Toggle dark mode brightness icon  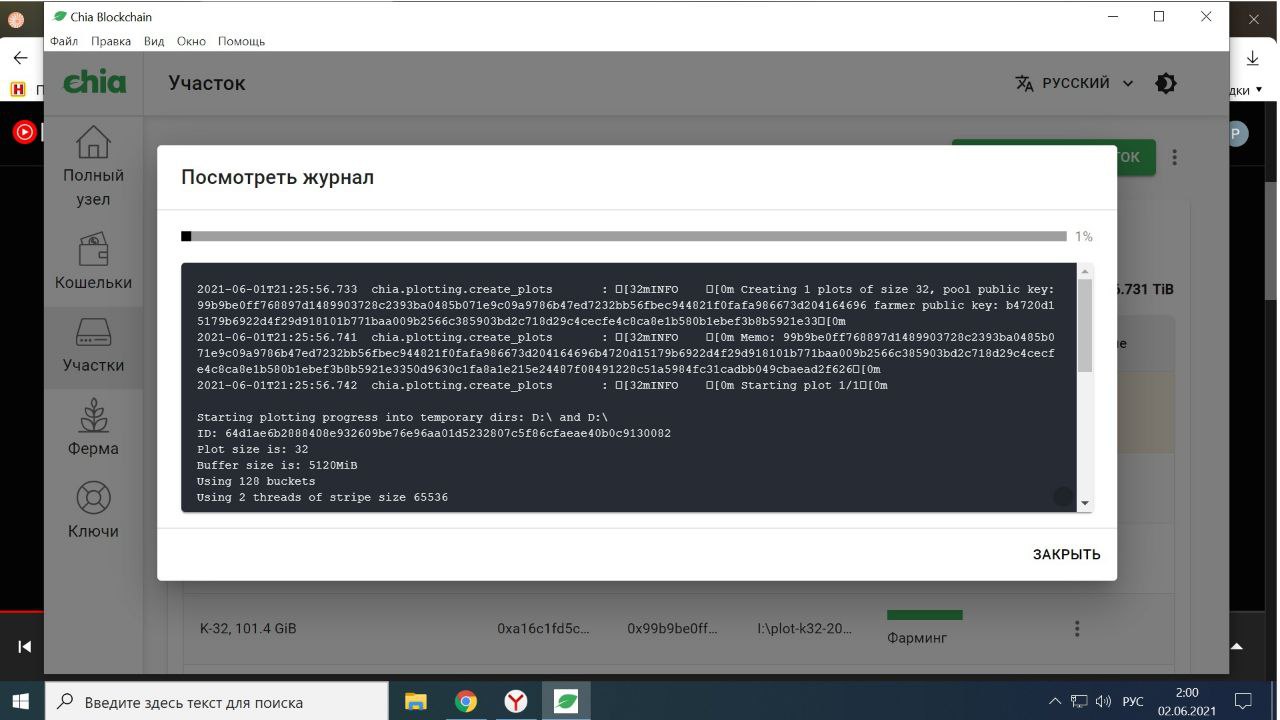[1166, 83]
